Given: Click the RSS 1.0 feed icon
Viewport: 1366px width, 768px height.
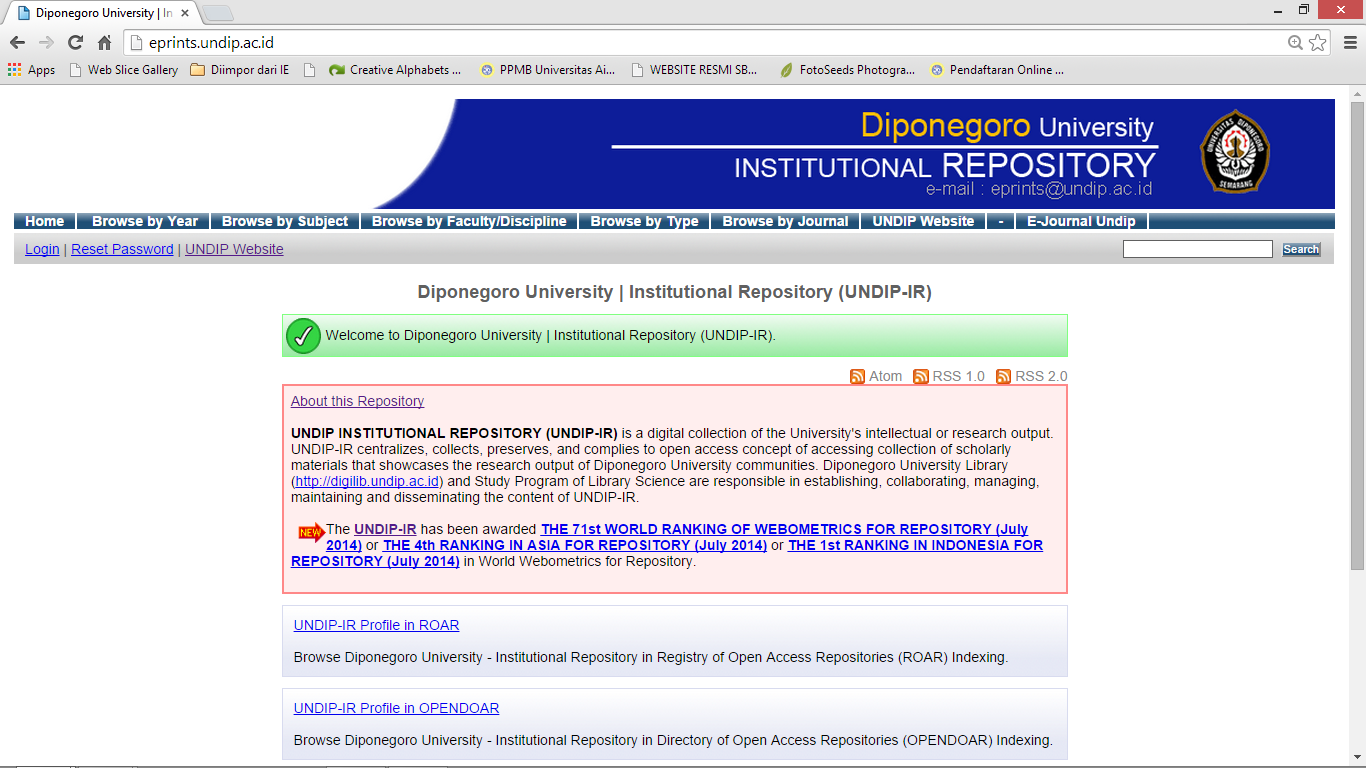Looking at the screenshot, I should pos(920,376).
